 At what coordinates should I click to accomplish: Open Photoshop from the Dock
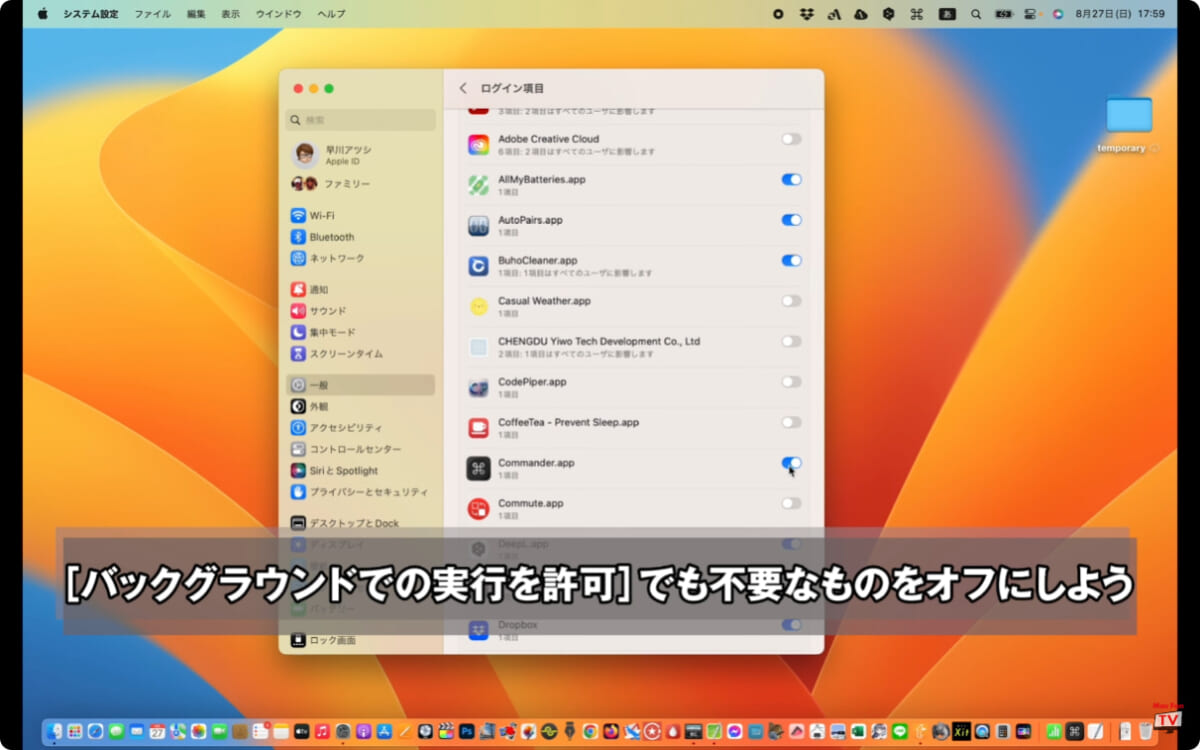(466, 731)
